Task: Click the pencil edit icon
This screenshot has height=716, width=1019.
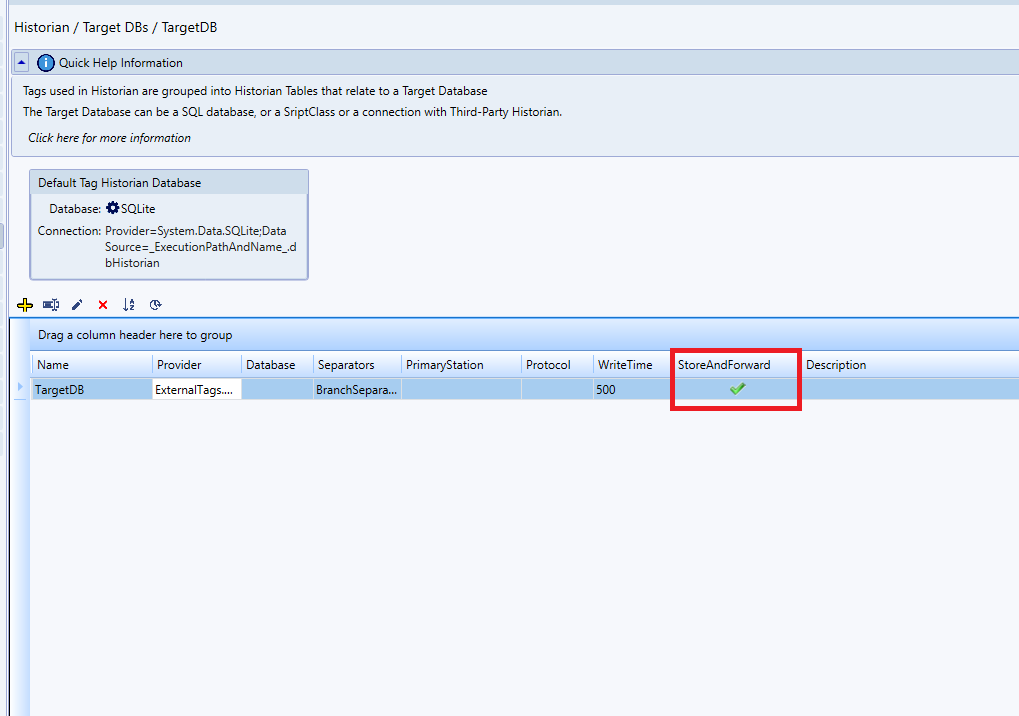Action: click(x=77, y=305)
